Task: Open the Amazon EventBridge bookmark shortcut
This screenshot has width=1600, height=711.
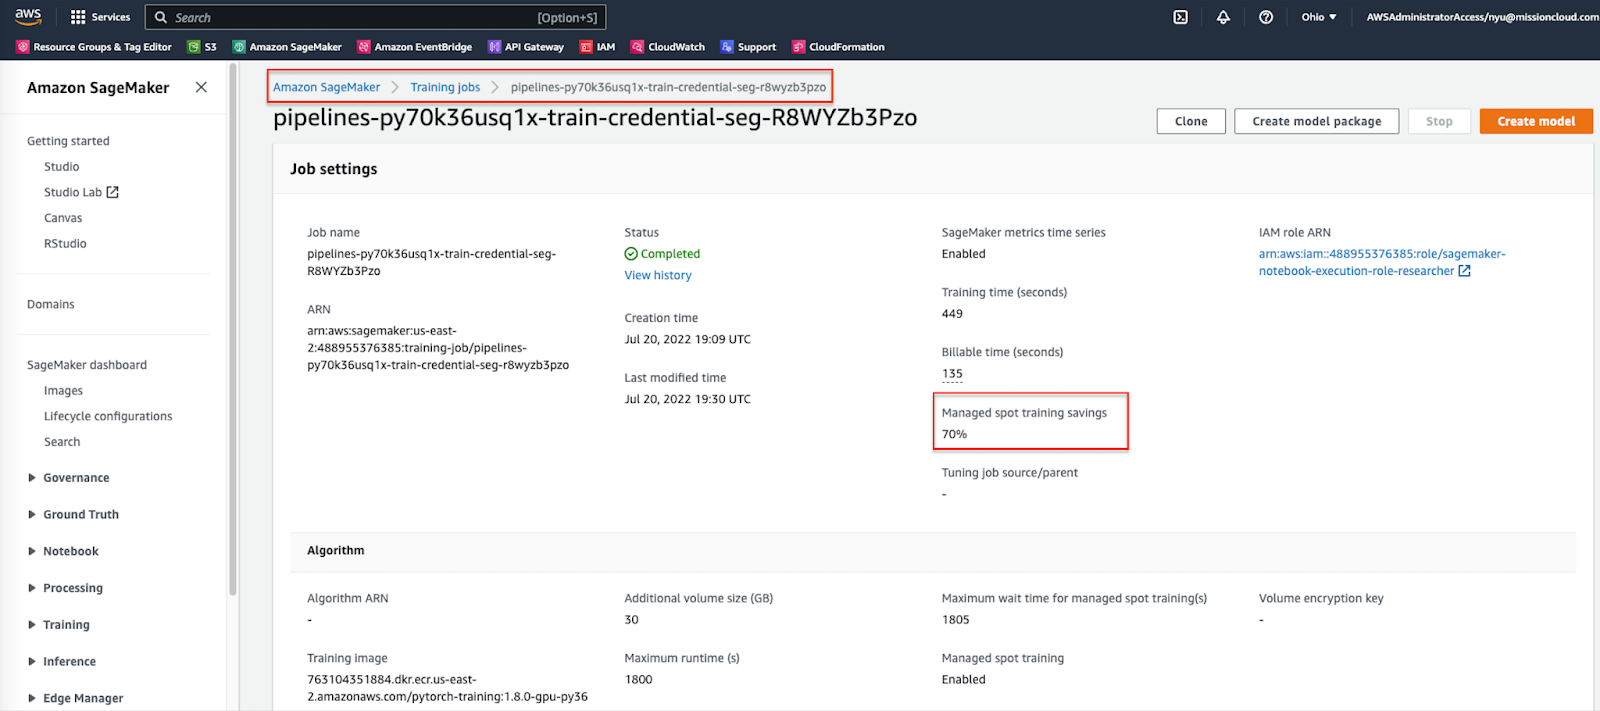Action: [x=414, y=47]
